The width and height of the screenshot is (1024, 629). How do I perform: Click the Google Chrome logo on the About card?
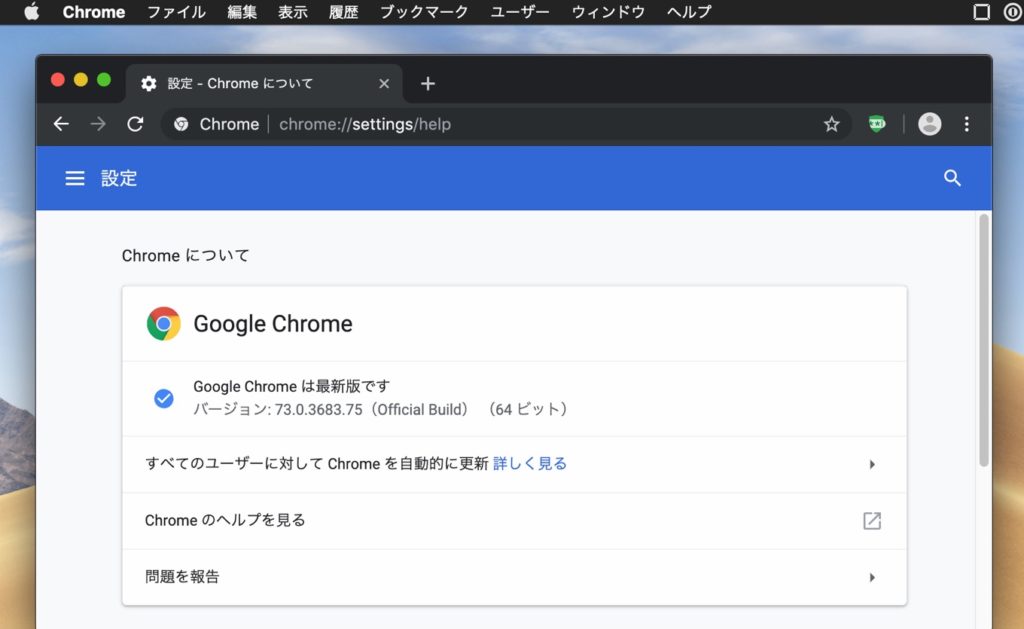162,323
